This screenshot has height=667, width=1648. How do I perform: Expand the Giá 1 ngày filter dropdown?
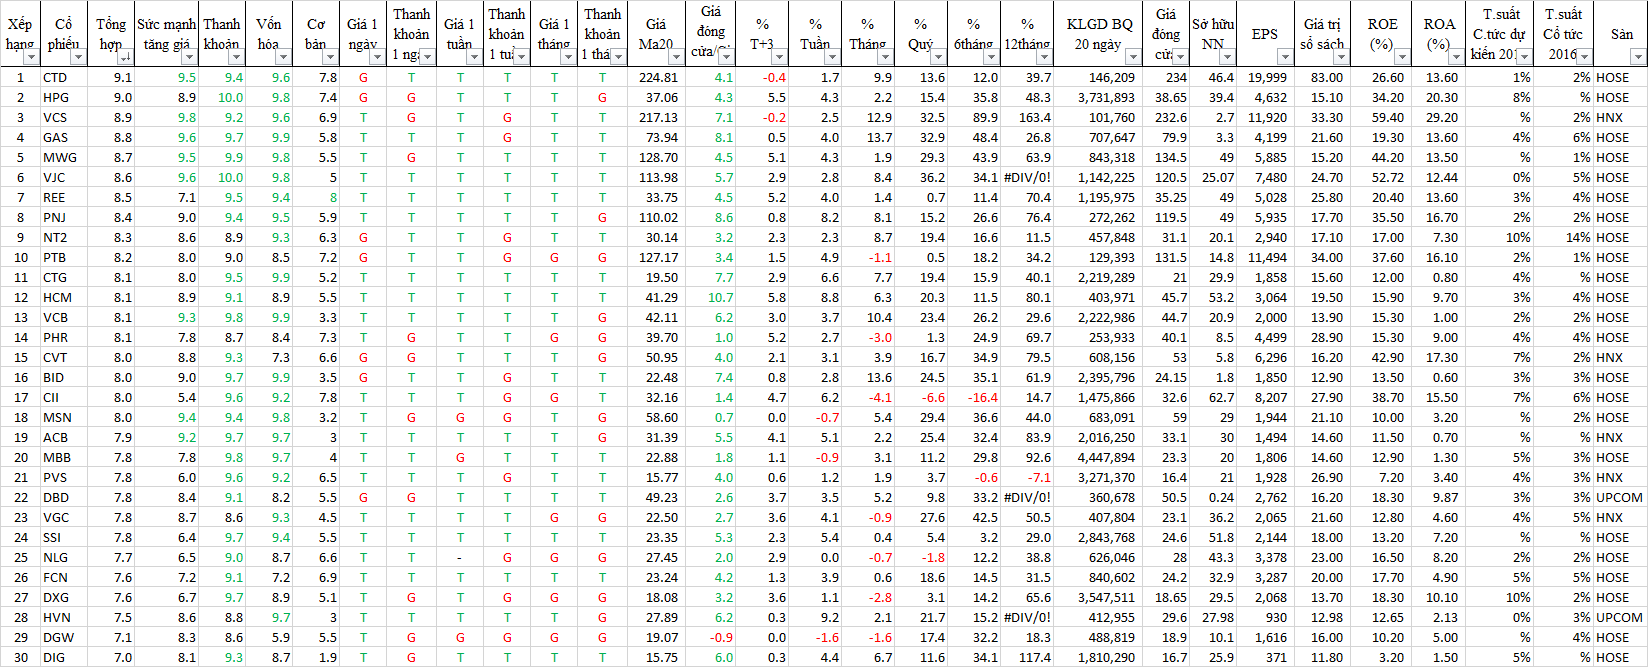point(379,57)
